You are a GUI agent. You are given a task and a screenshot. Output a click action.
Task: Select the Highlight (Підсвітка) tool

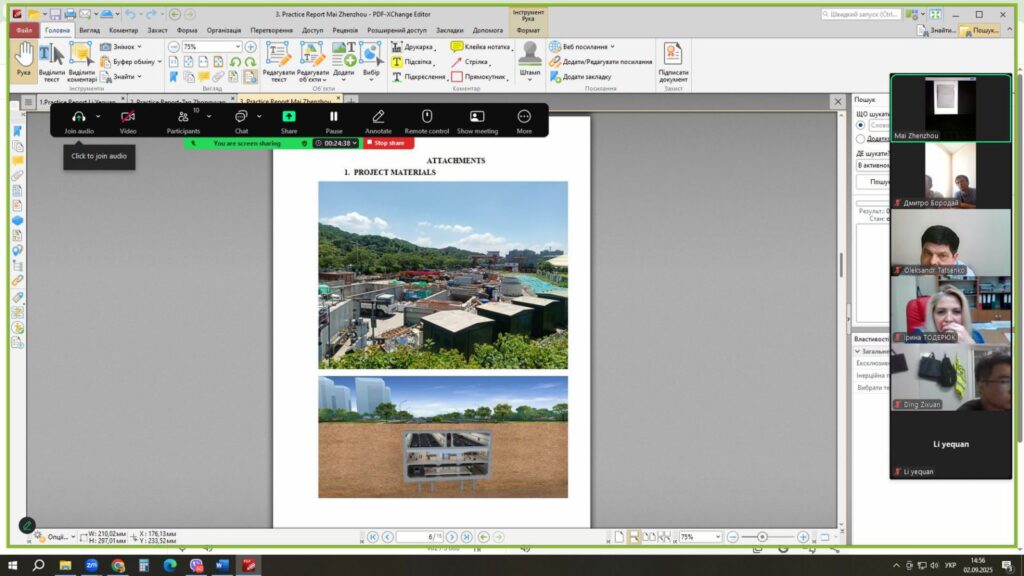[x=412, y=62]
